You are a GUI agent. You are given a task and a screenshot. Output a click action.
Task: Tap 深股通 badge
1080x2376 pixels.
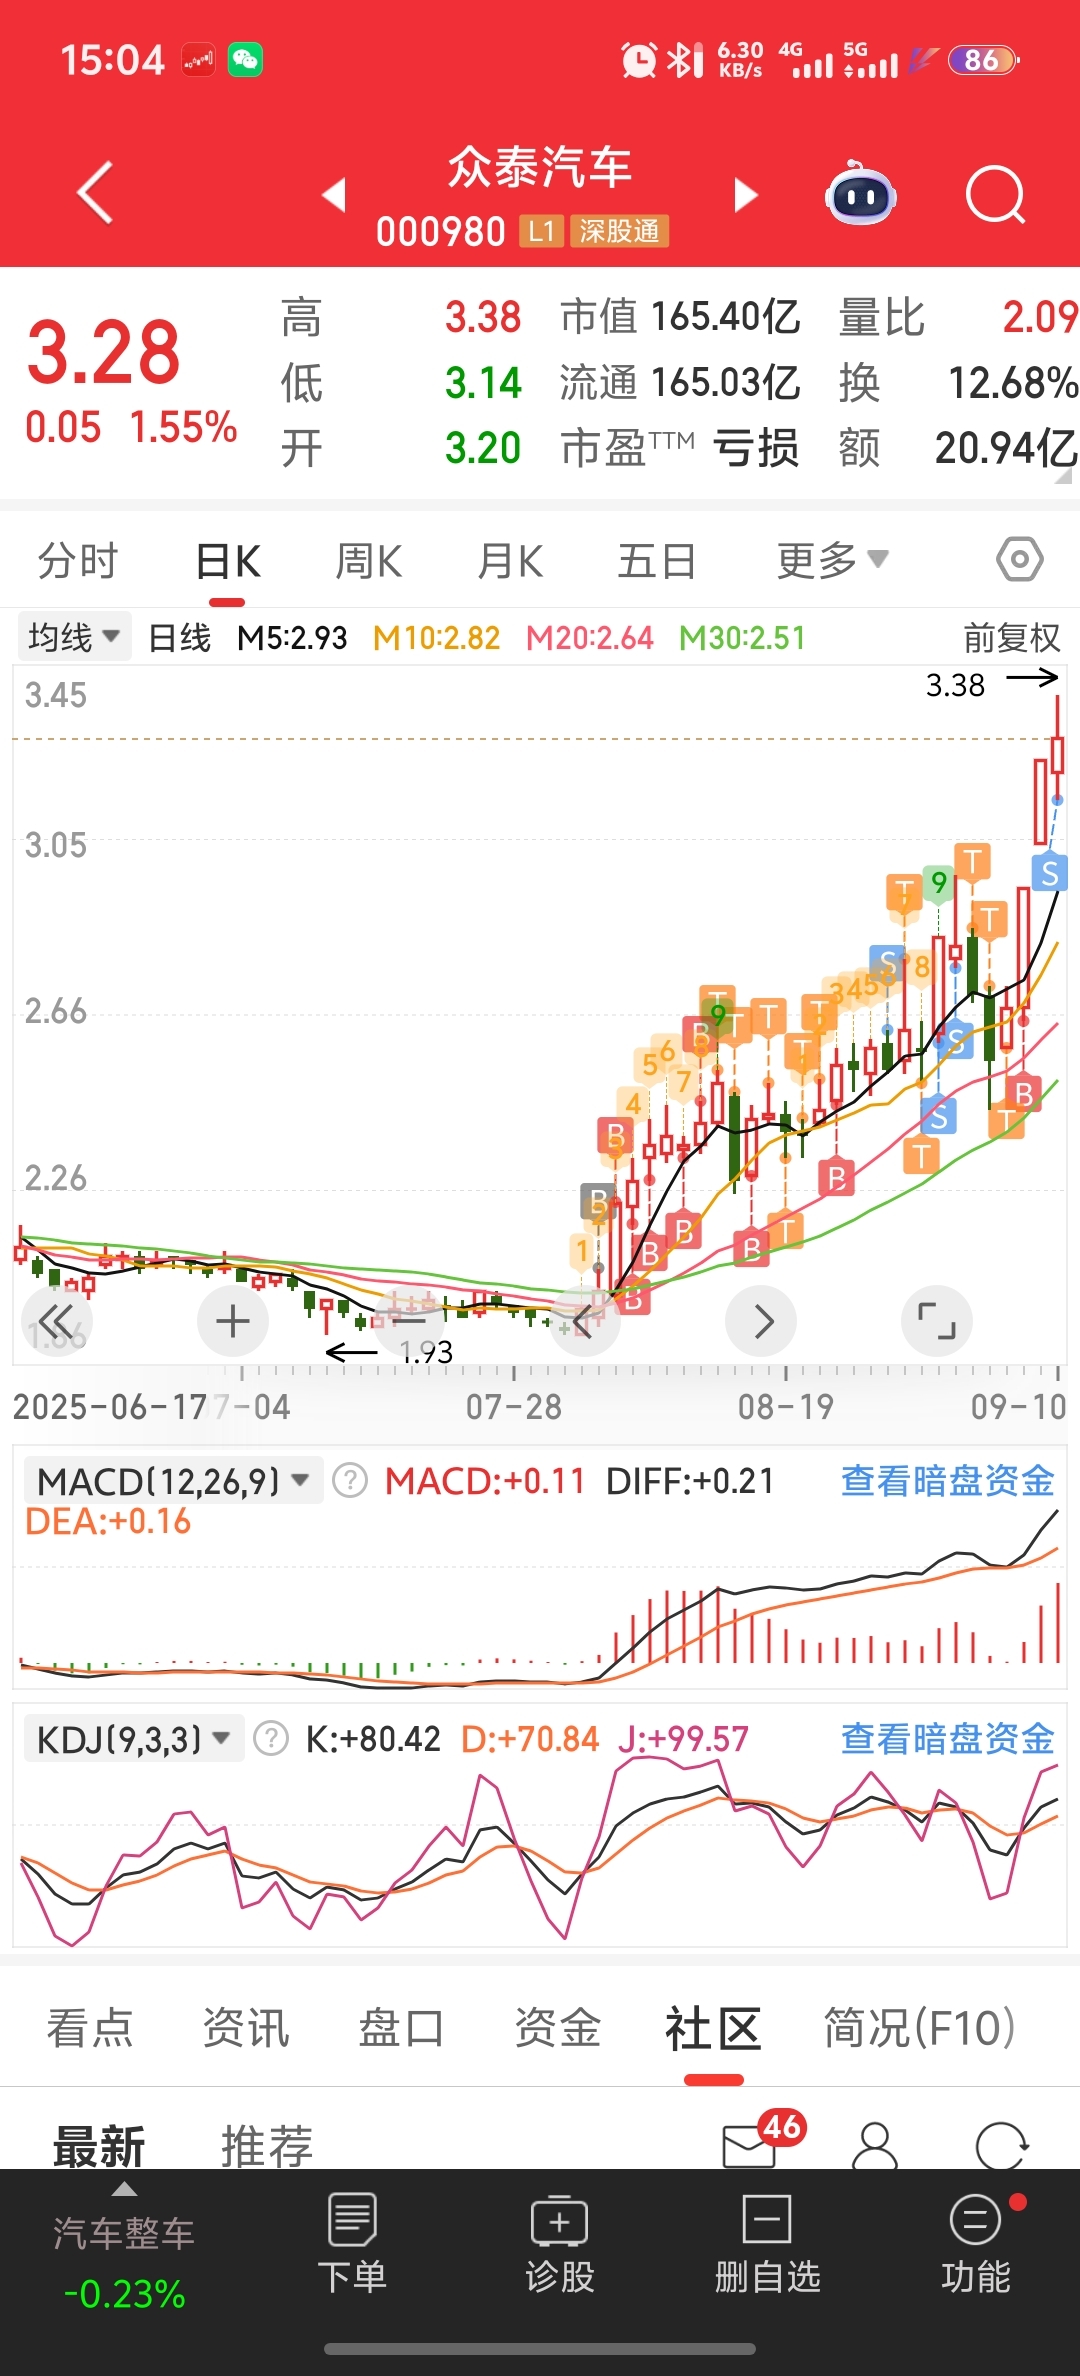click(619, 232)
